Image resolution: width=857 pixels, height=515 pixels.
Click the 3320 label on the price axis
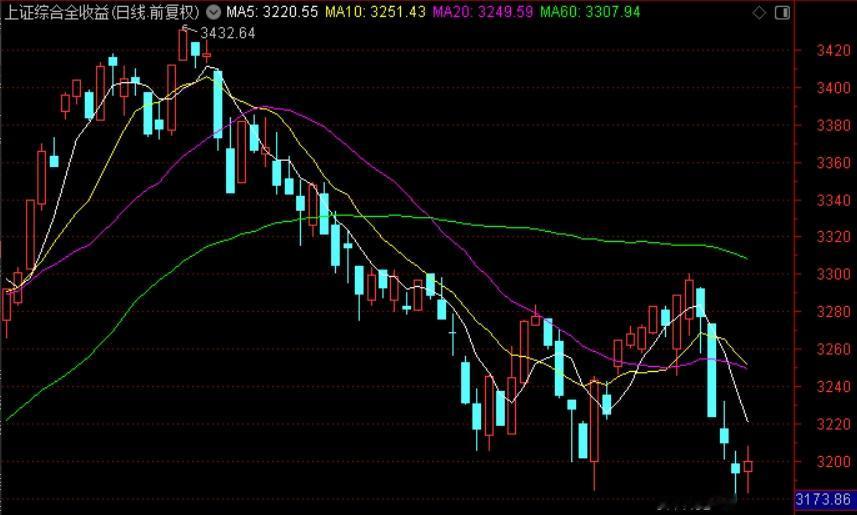pyautogui.click(x=833, y=237)
